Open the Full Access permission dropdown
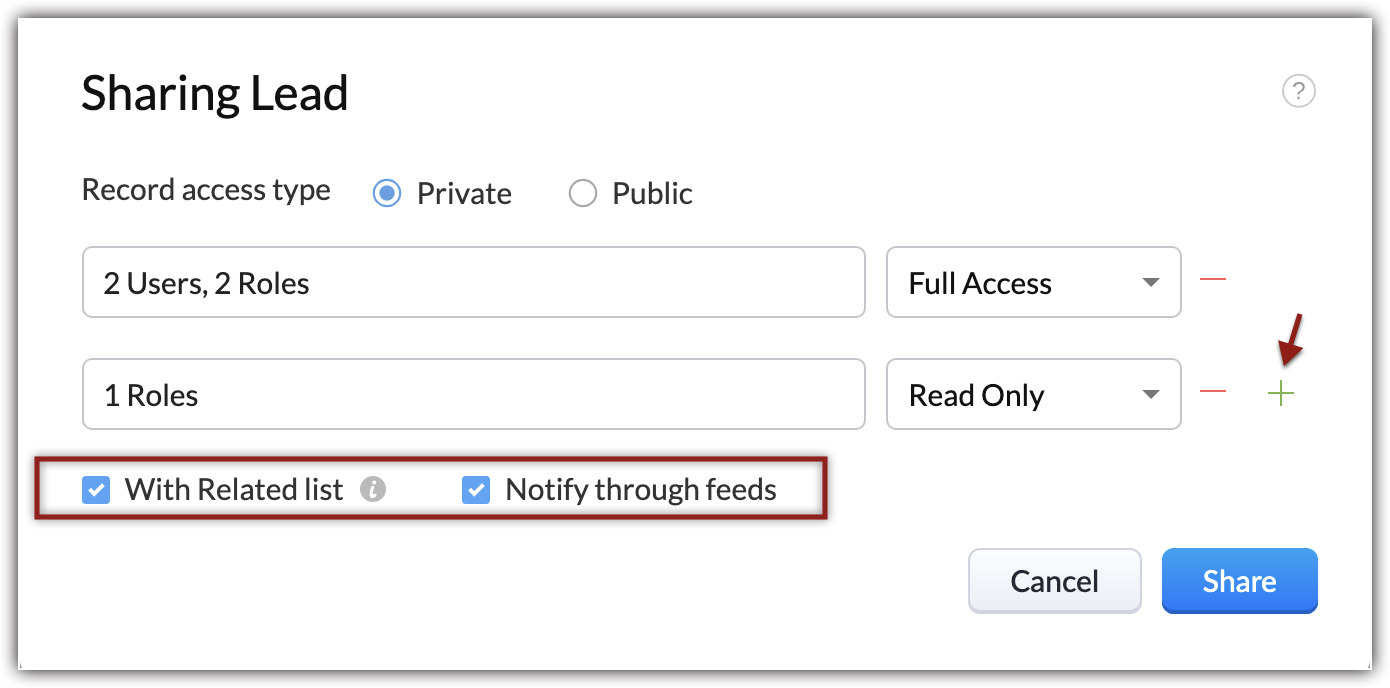 [1033, 283]
